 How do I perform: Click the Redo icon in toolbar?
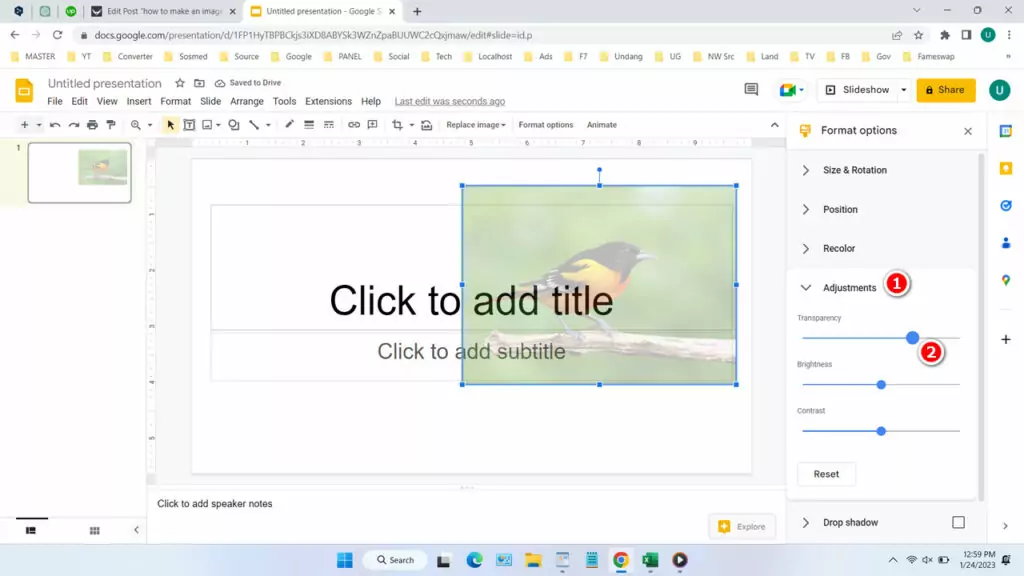pyautogui.click(x=74, y=125)
